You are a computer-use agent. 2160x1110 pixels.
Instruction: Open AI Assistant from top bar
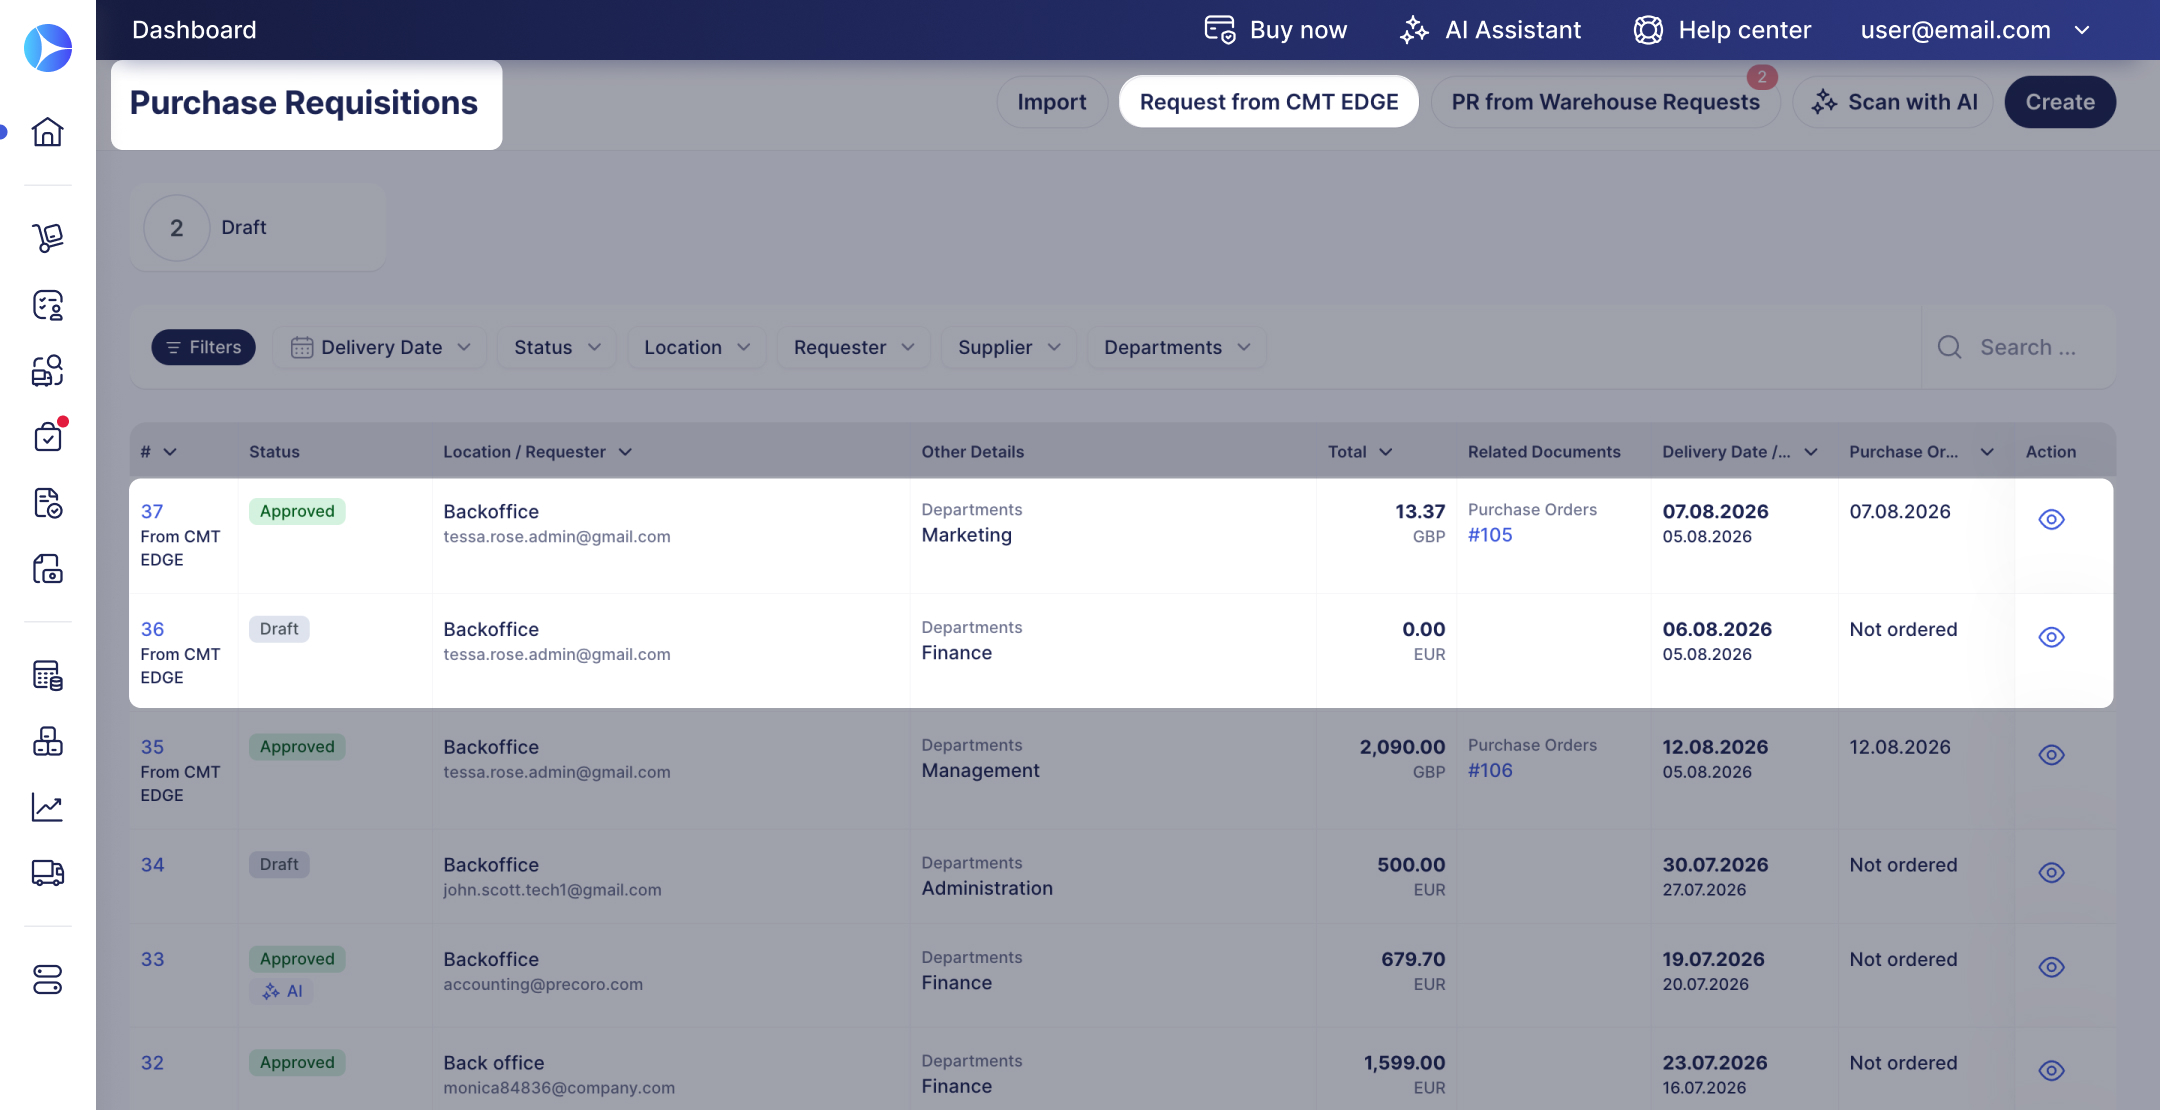(1490, 30)
